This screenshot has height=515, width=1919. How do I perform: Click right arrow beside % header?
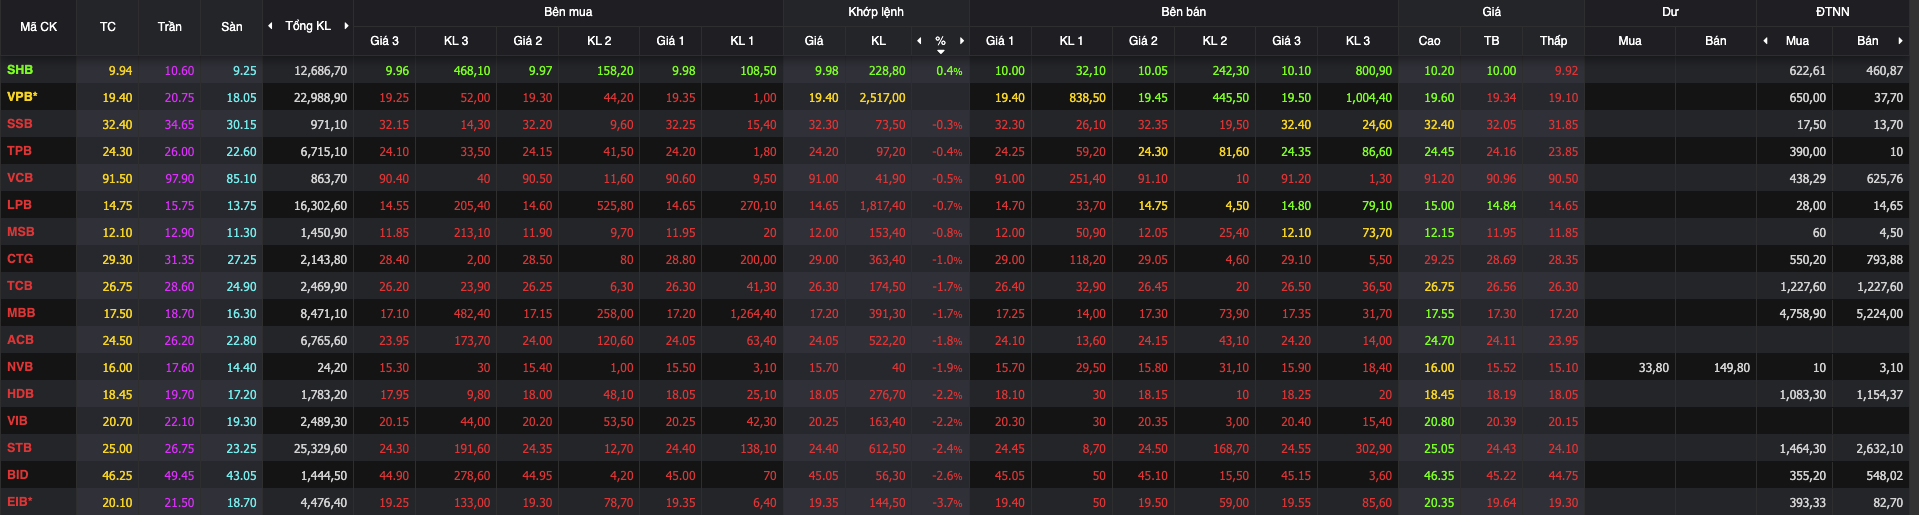point(962,41)
